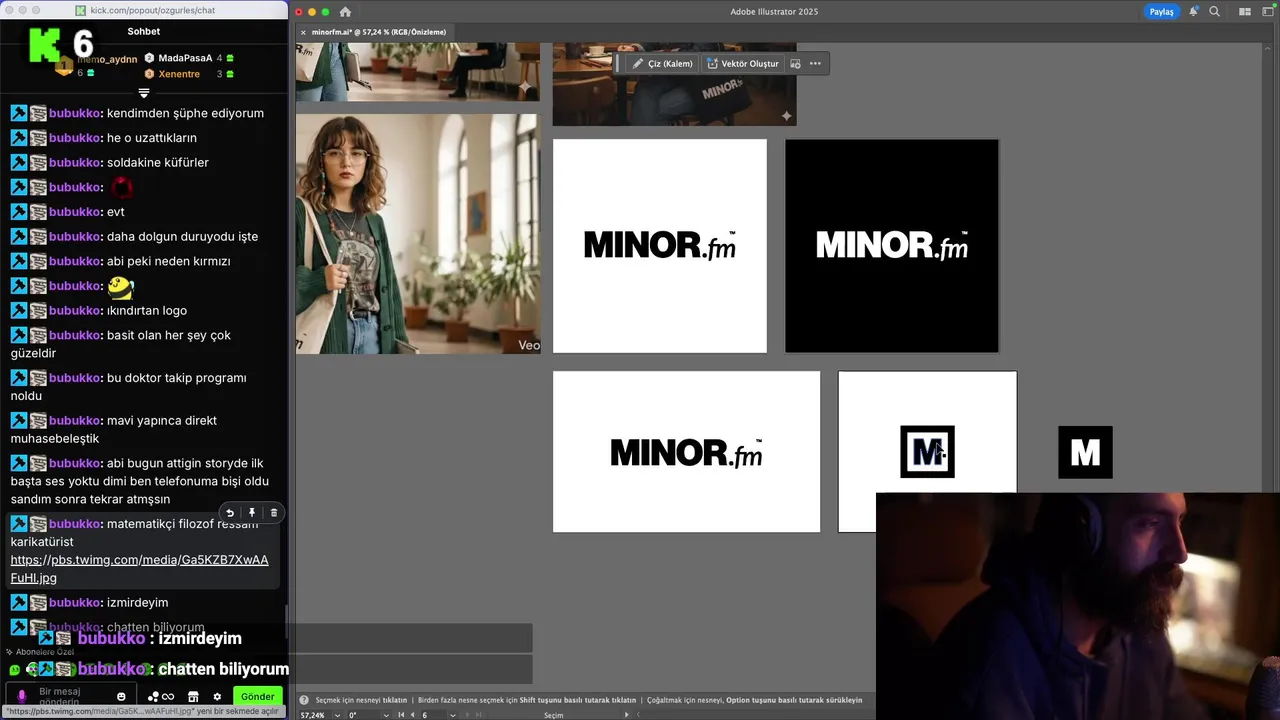Click the Paylaş share button

click(1161, 12)
